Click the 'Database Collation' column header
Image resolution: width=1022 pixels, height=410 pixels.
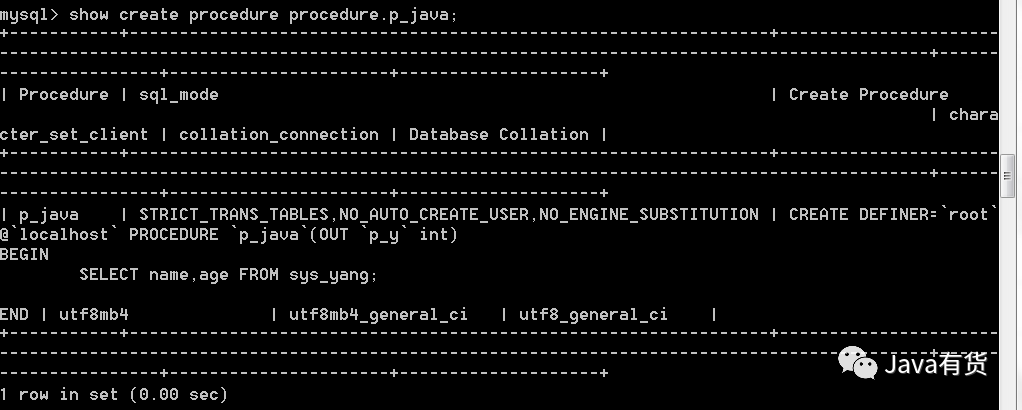pos(499,134)
